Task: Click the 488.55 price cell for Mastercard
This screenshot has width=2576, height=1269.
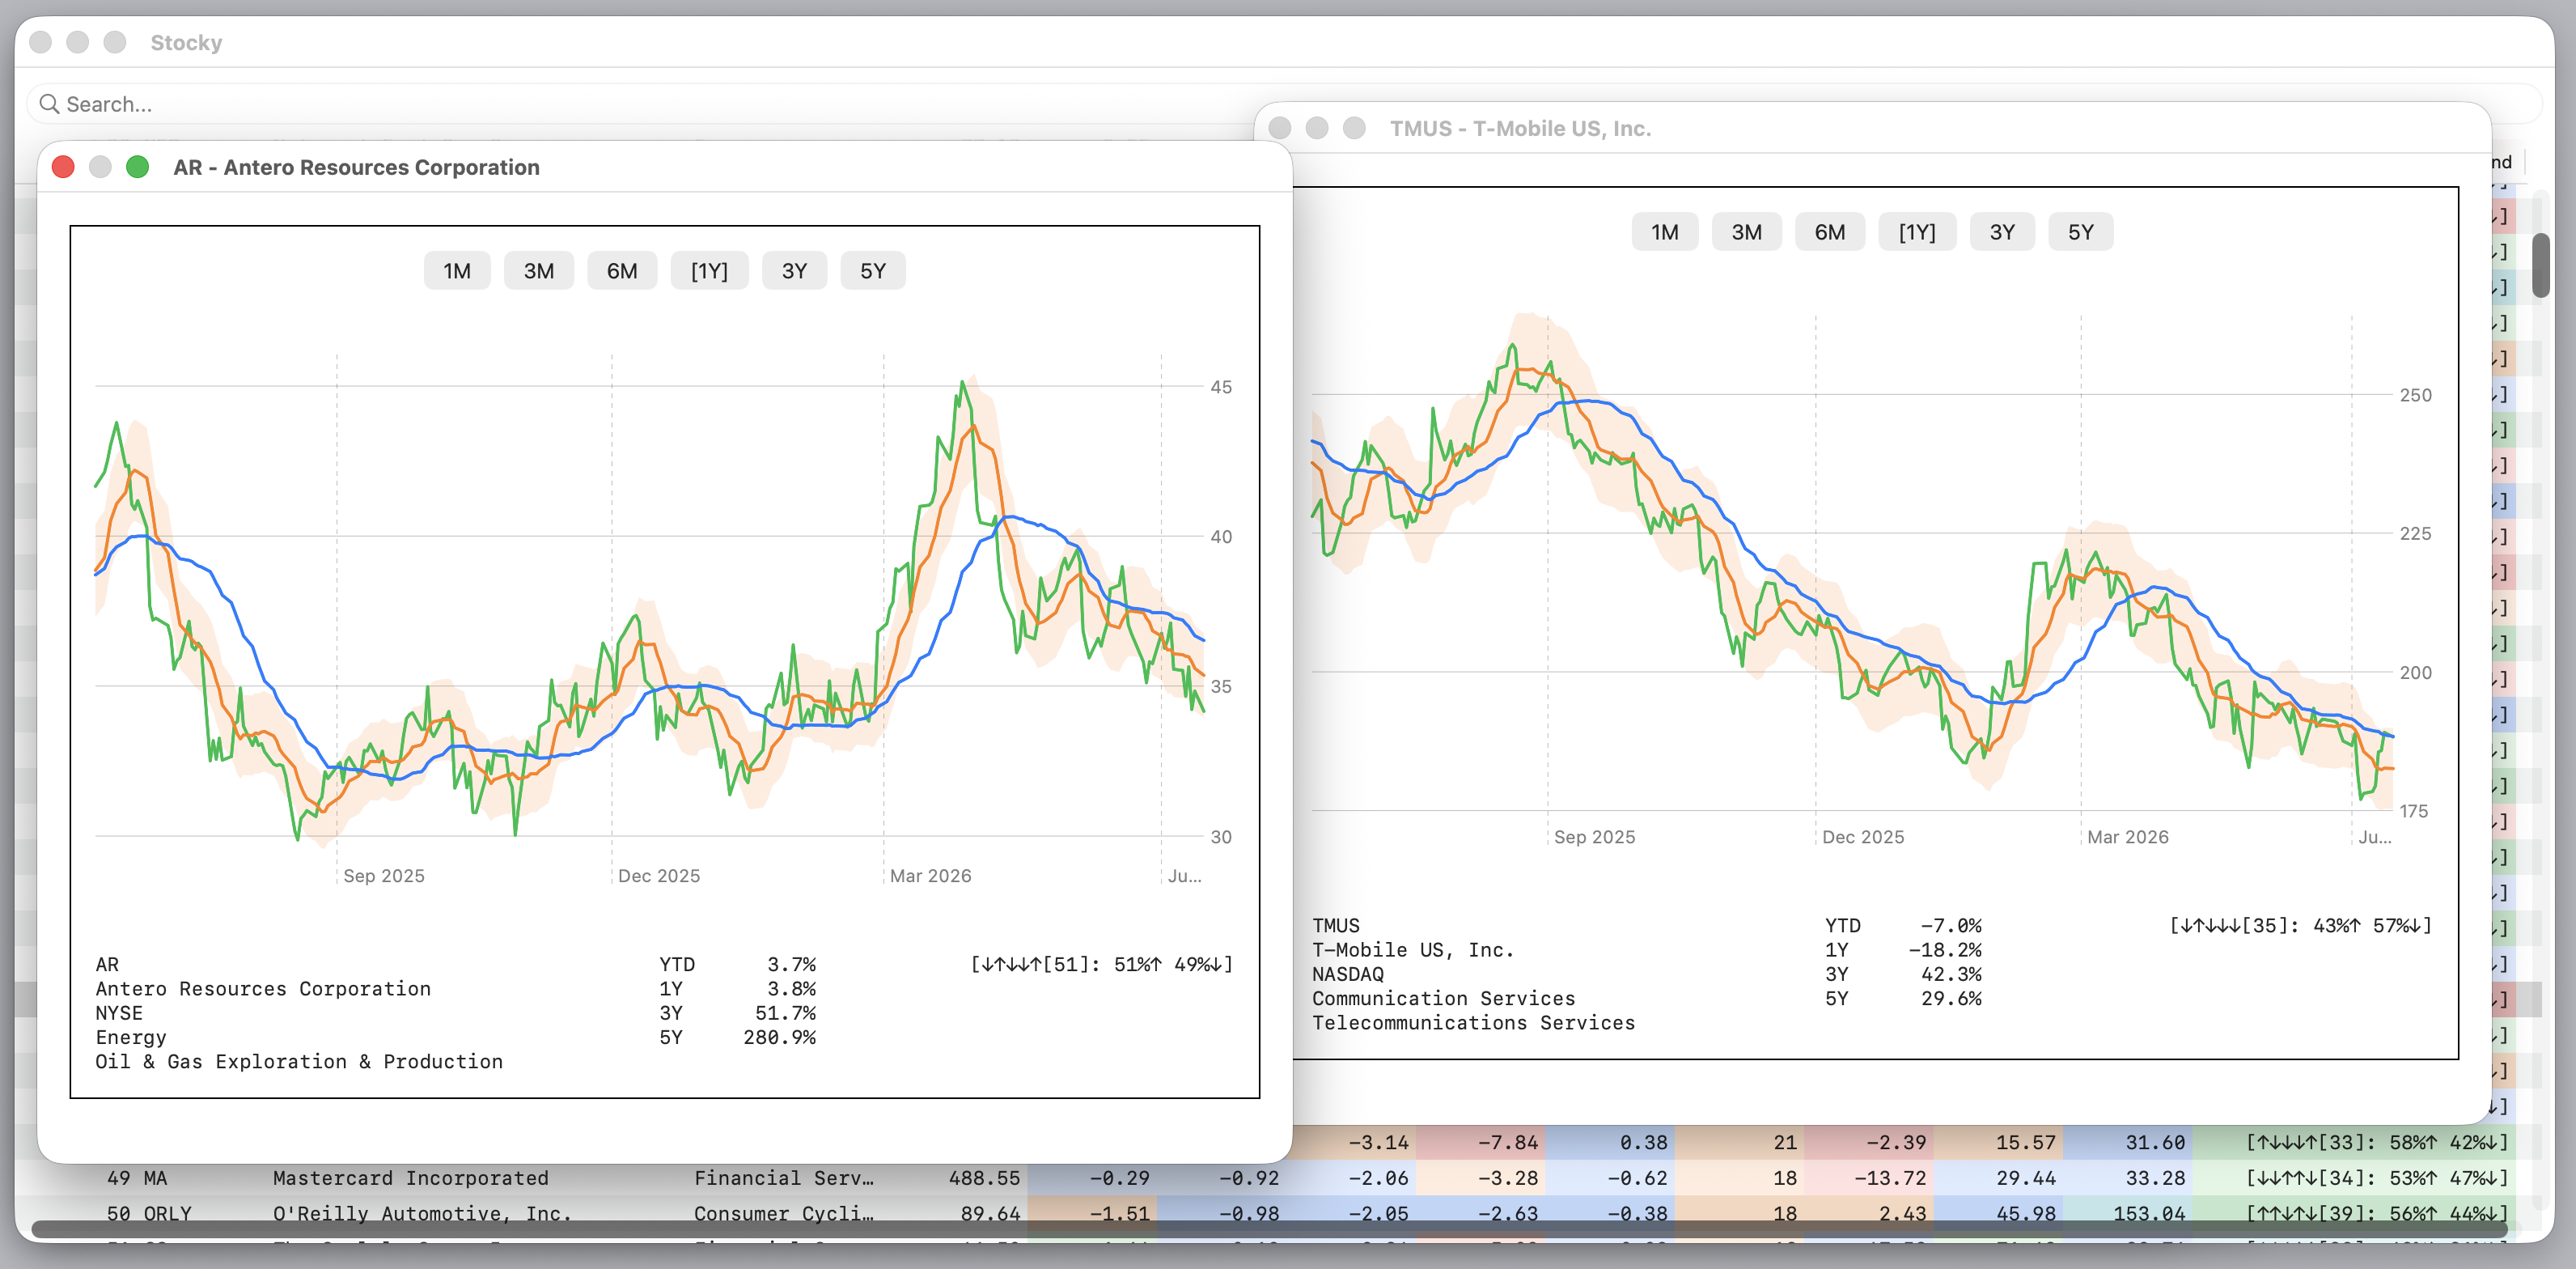Action: [984, 1178]
